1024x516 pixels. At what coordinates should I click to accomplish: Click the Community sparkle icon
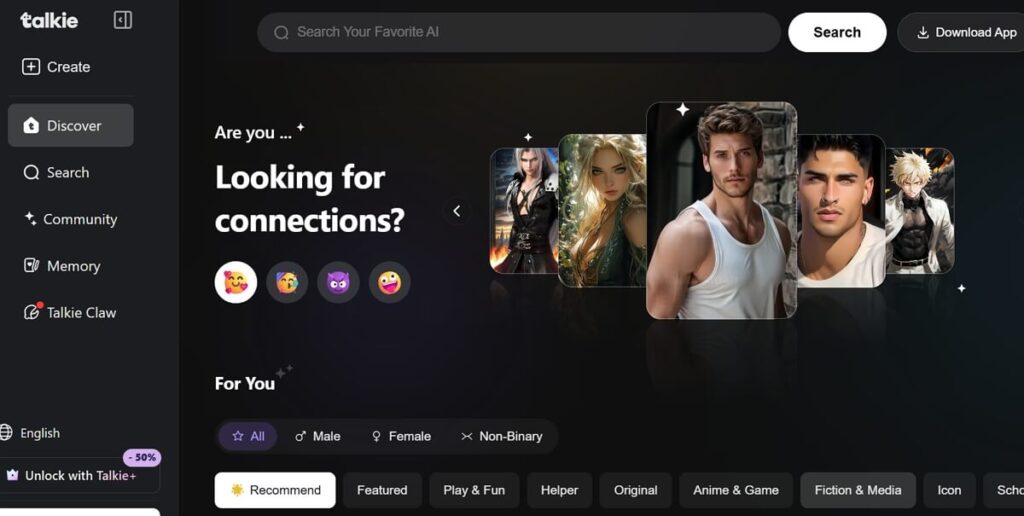point(30,219)
